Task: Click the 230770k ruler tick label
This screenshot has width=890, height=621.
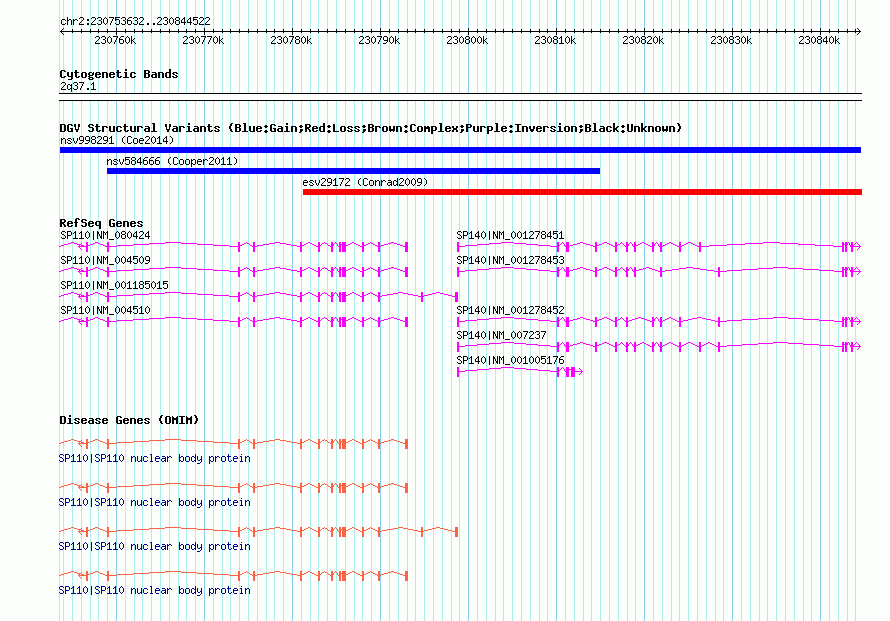Action: tap(203, 40)
